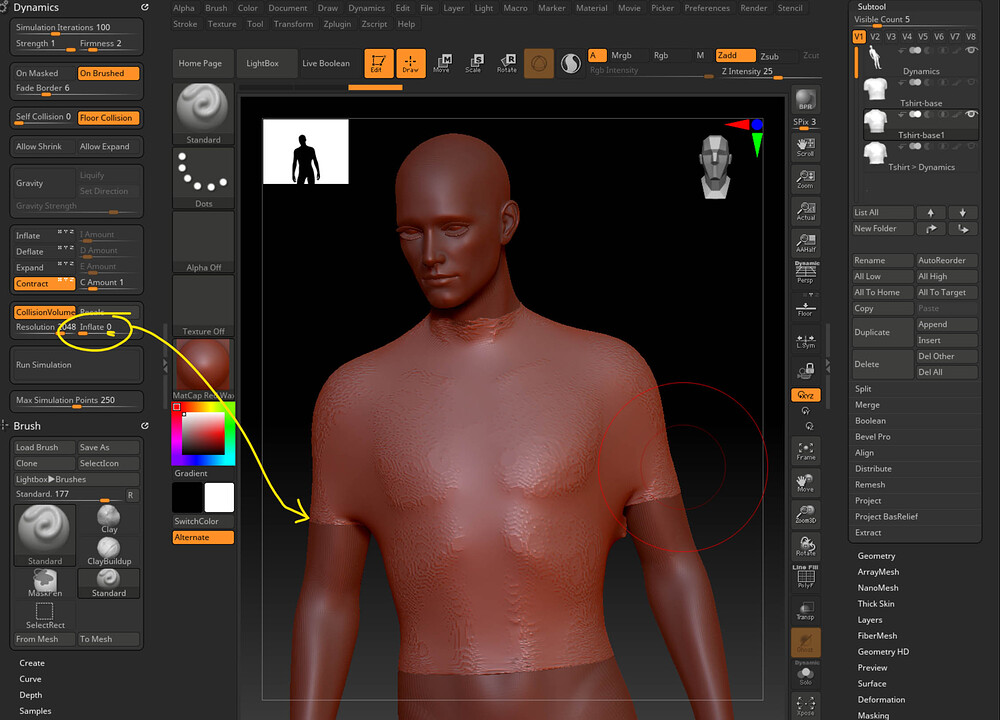Click the Xpose icon
Viewport: 1000px width, 720px height.
[805, 706]
